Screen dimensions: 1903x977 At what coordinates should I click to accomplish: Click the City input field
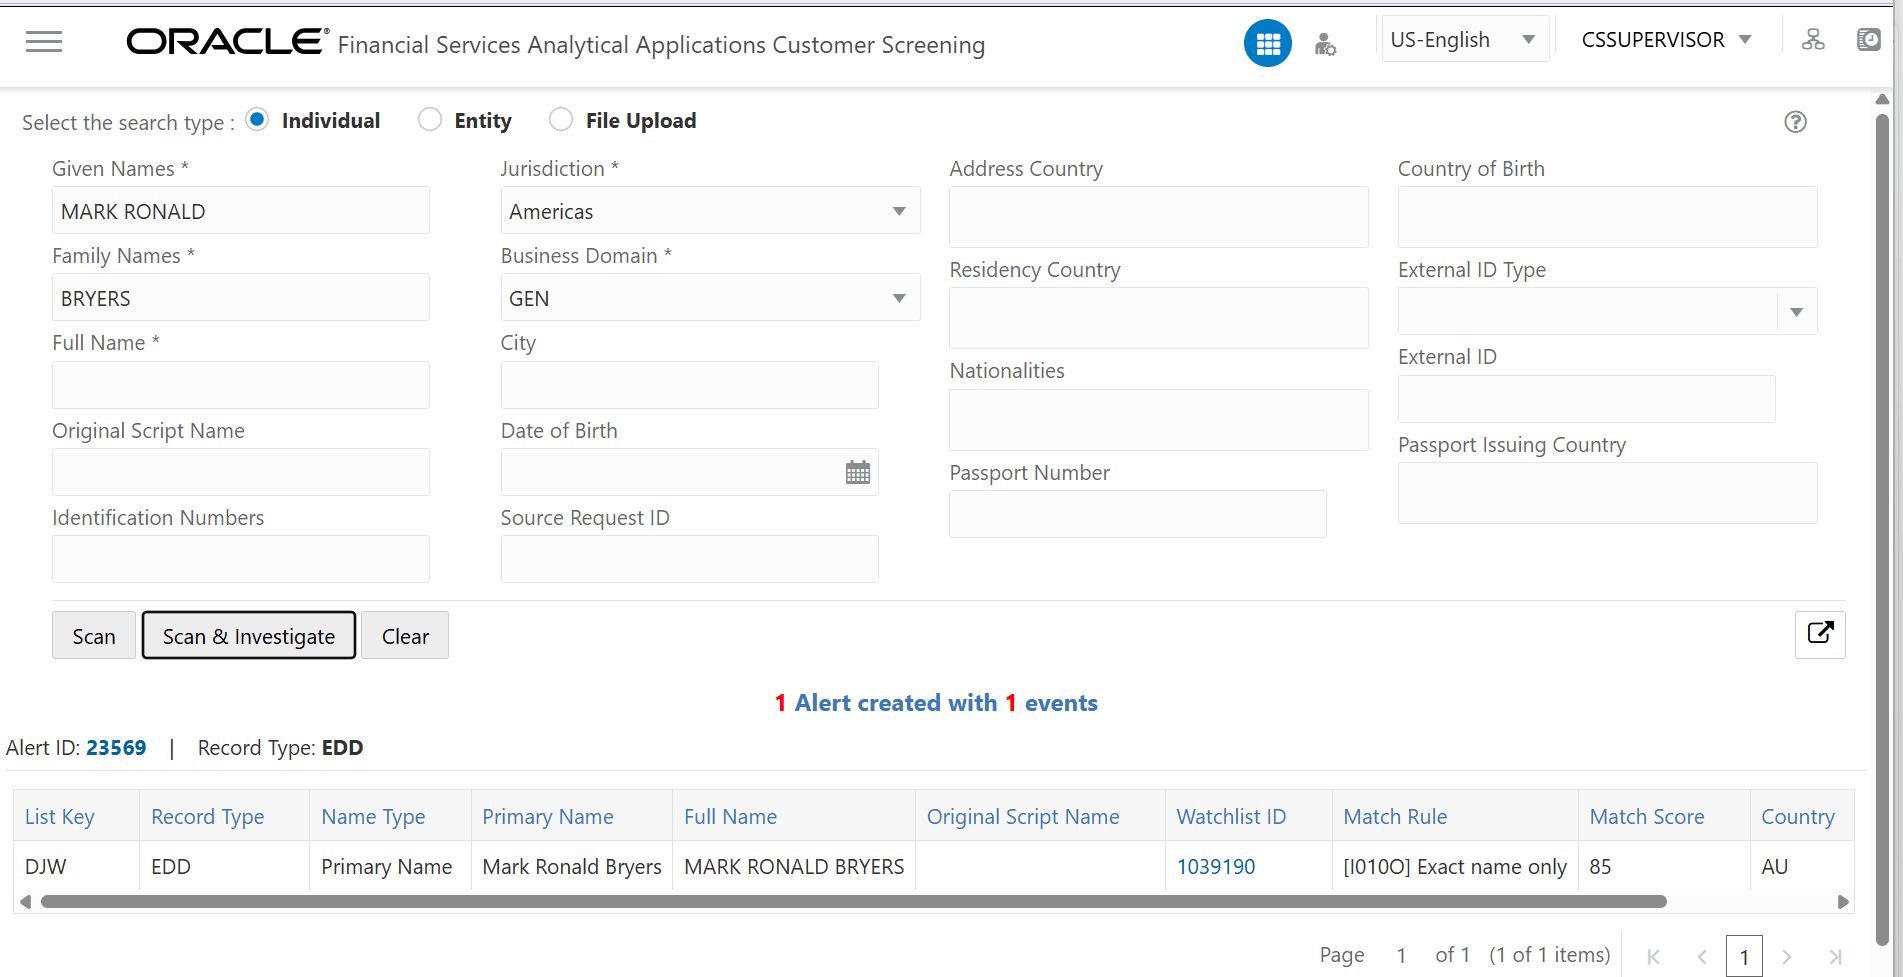point(690,385)
